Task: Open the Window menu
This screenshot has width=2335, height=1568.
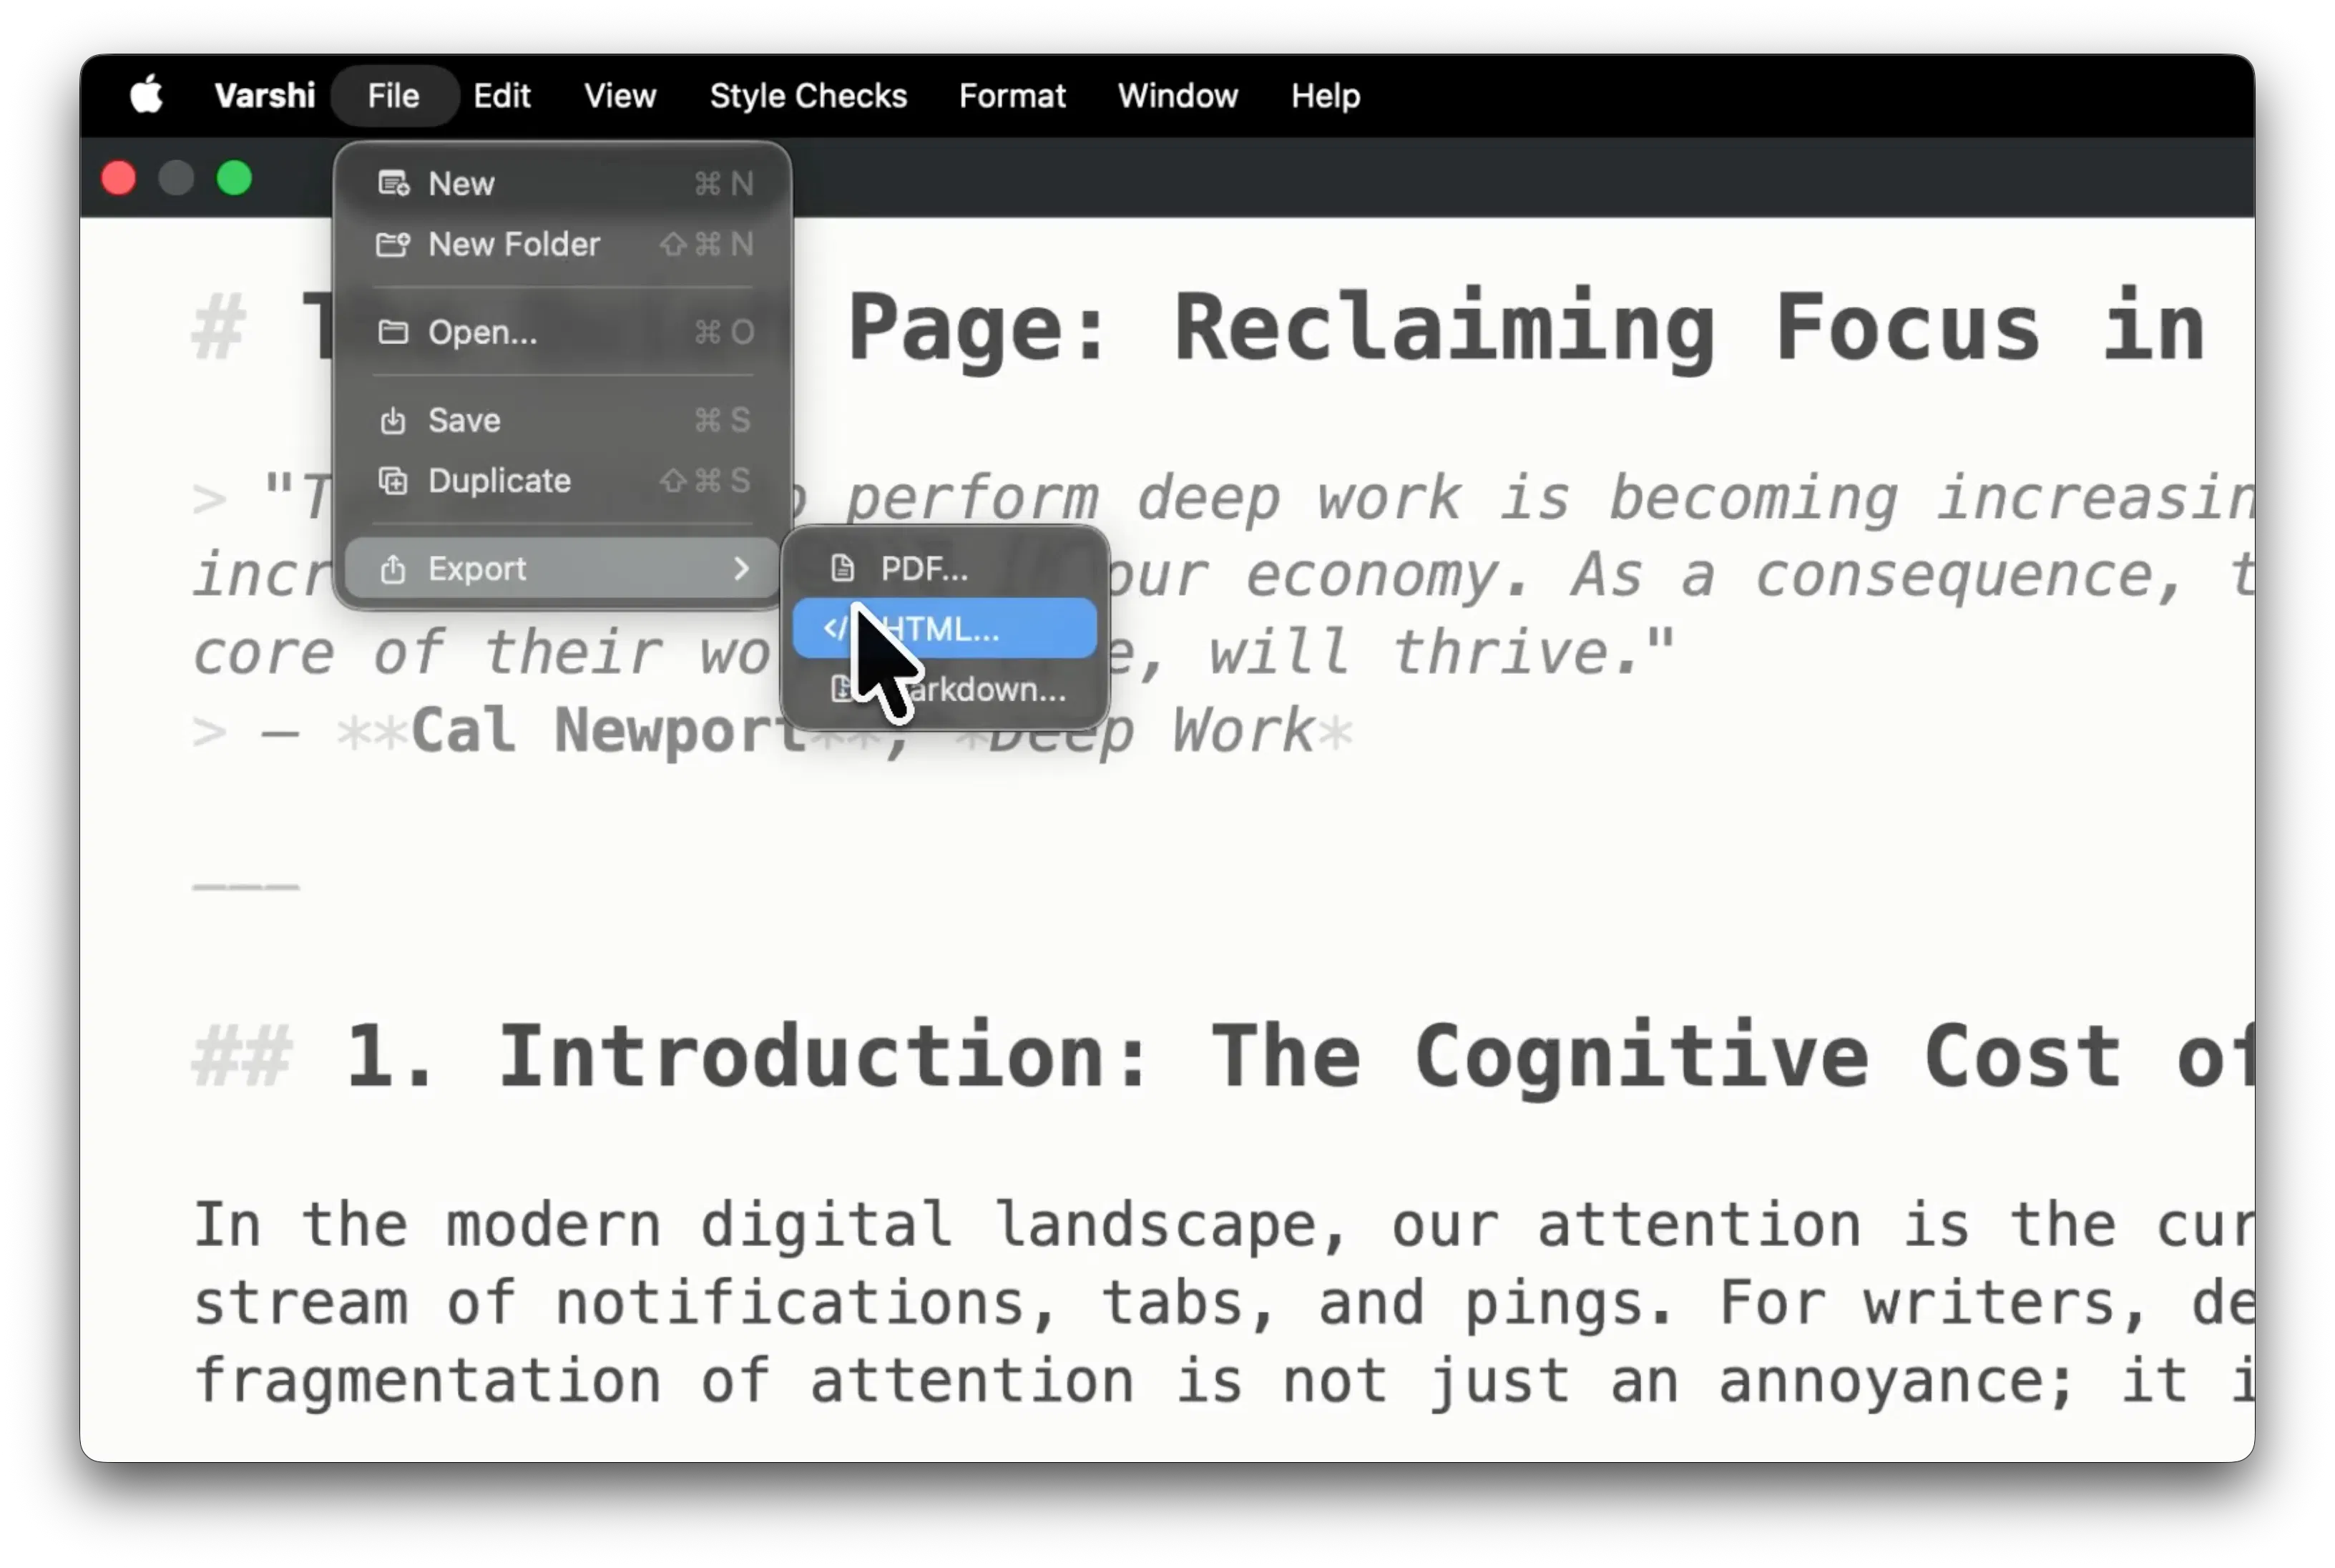Action: (1177, 95)
